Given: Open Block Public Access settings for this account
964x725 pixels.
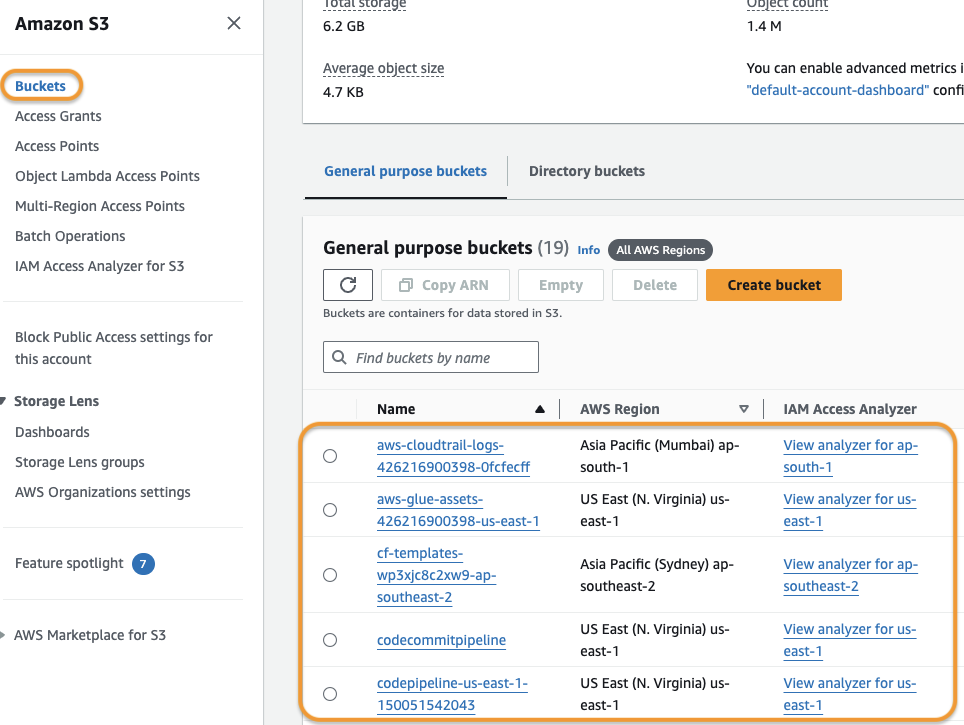Looking at the screenshot, I should pos(114,348).
